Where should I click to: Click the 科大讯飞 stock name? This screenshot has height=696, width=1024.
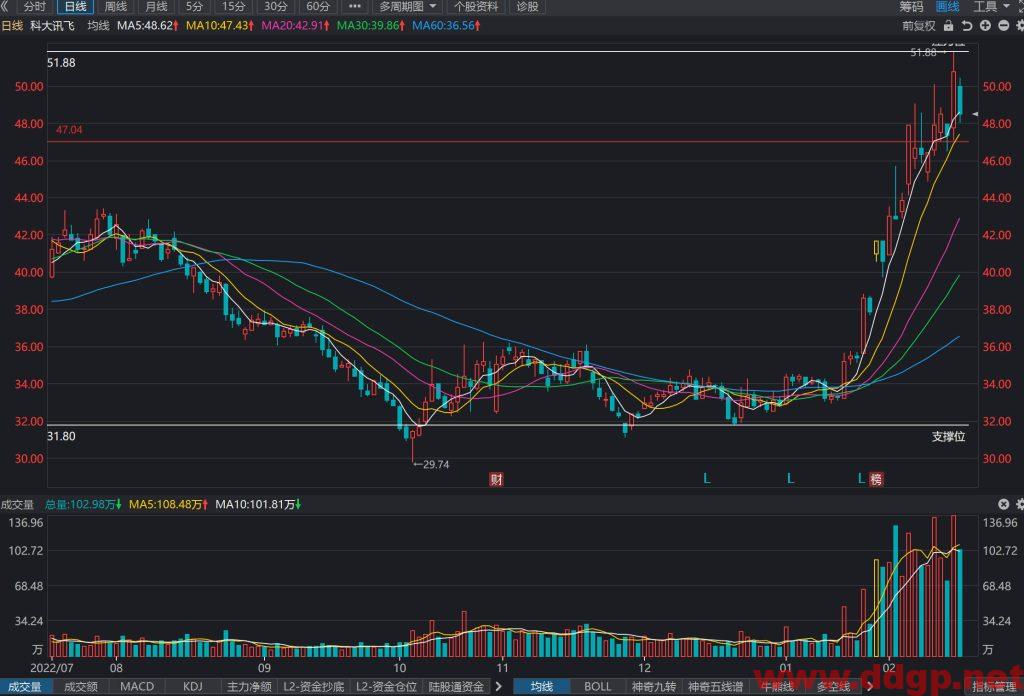(x=52, y=25)
